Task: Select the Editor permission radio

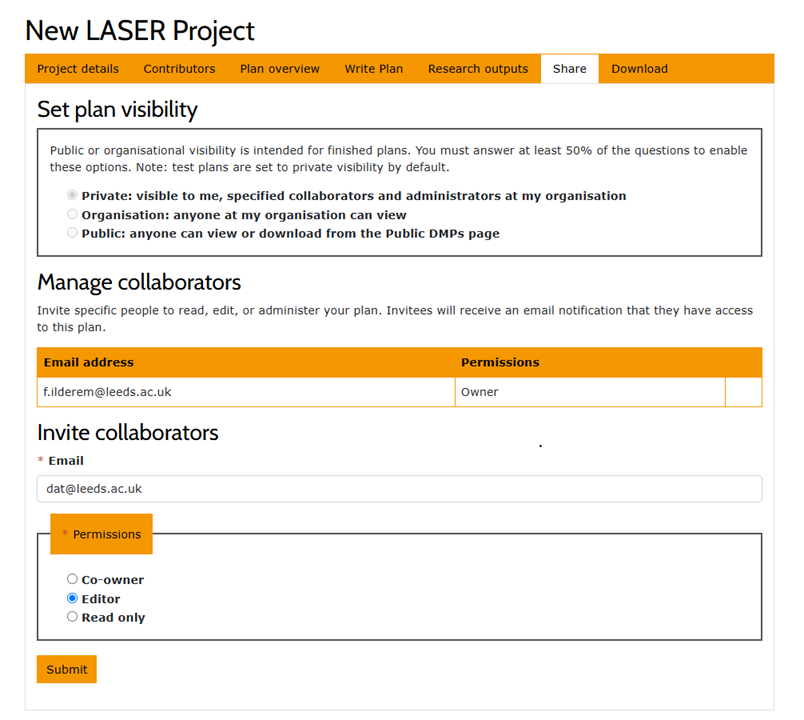Action: pos(72,598)
